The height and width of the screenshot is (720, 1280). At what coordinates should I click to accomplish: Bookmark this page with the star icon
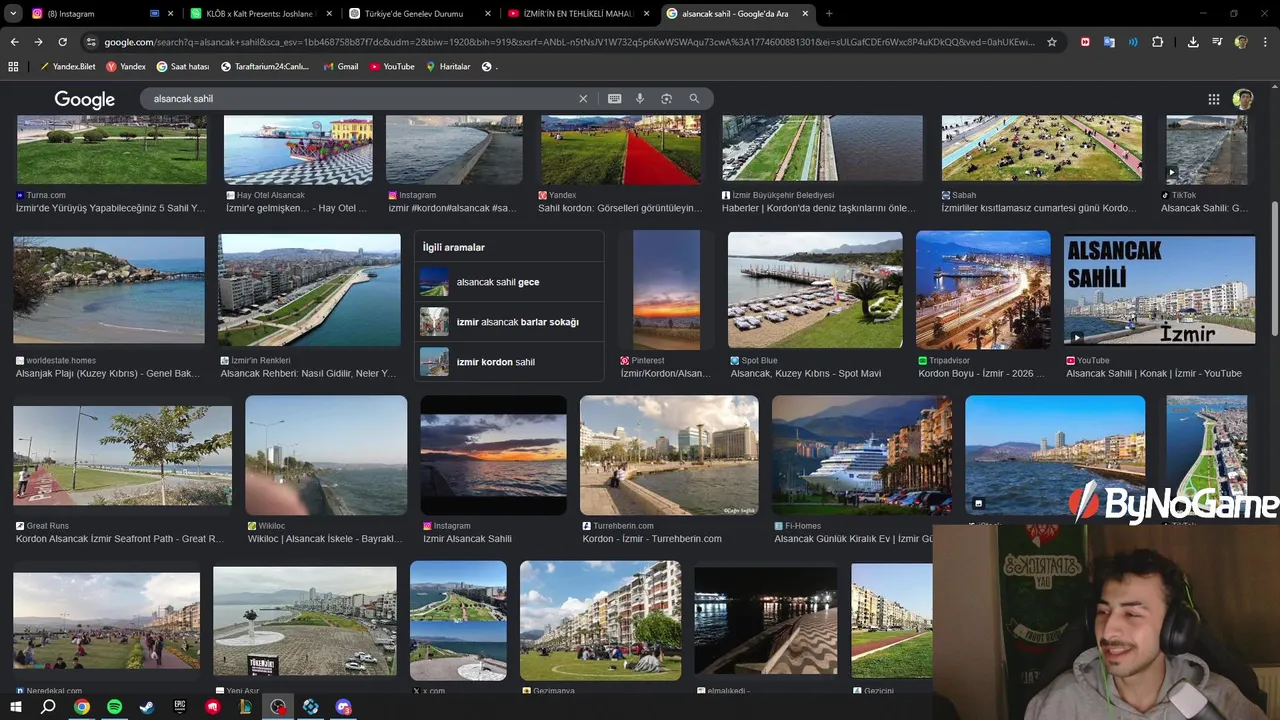pos(1052,42)
